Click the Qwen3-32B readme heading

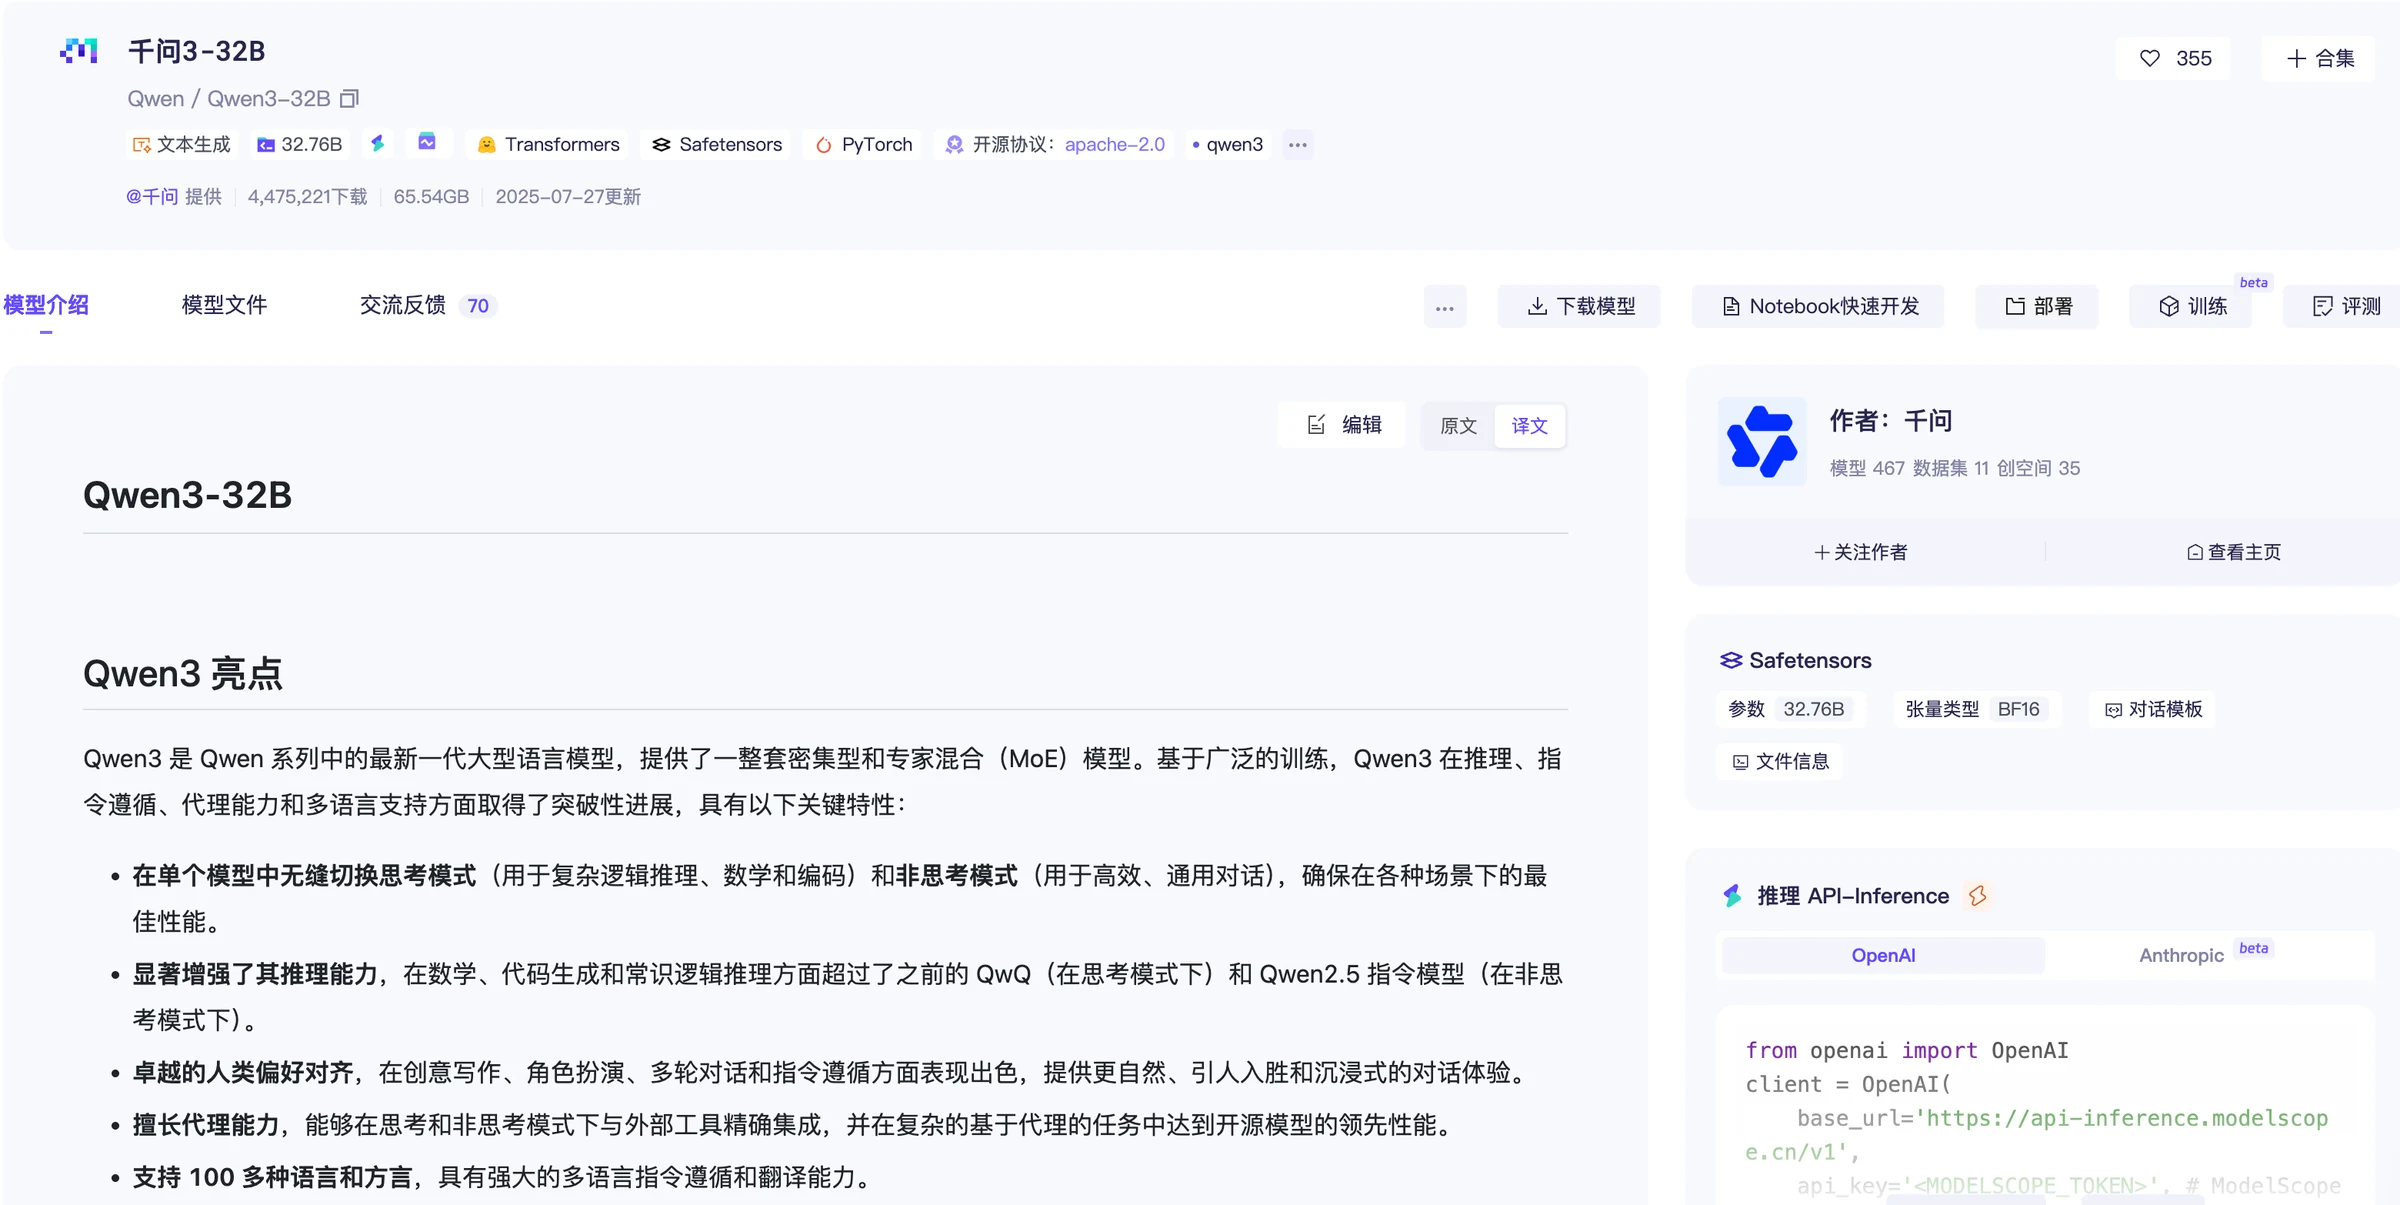pyautogui.click(x=187, y=495)
